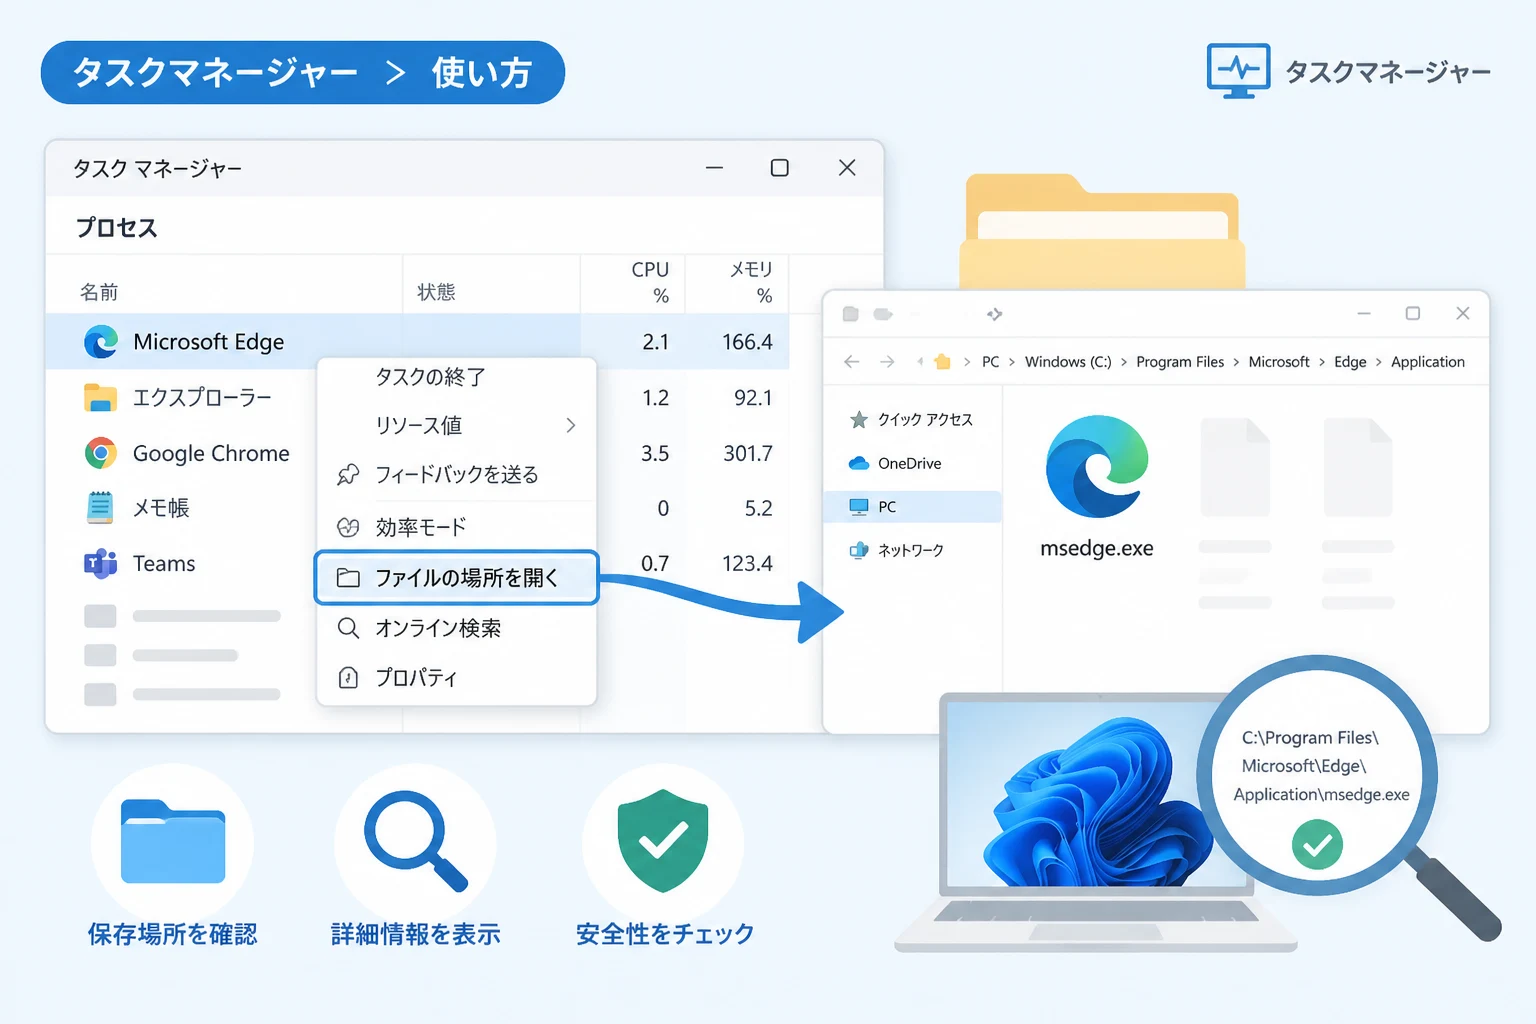The height and width of the screenshot is (1024, 1536).
Task: Select the msedge.exe file icon
Action: pos(1097,466)
